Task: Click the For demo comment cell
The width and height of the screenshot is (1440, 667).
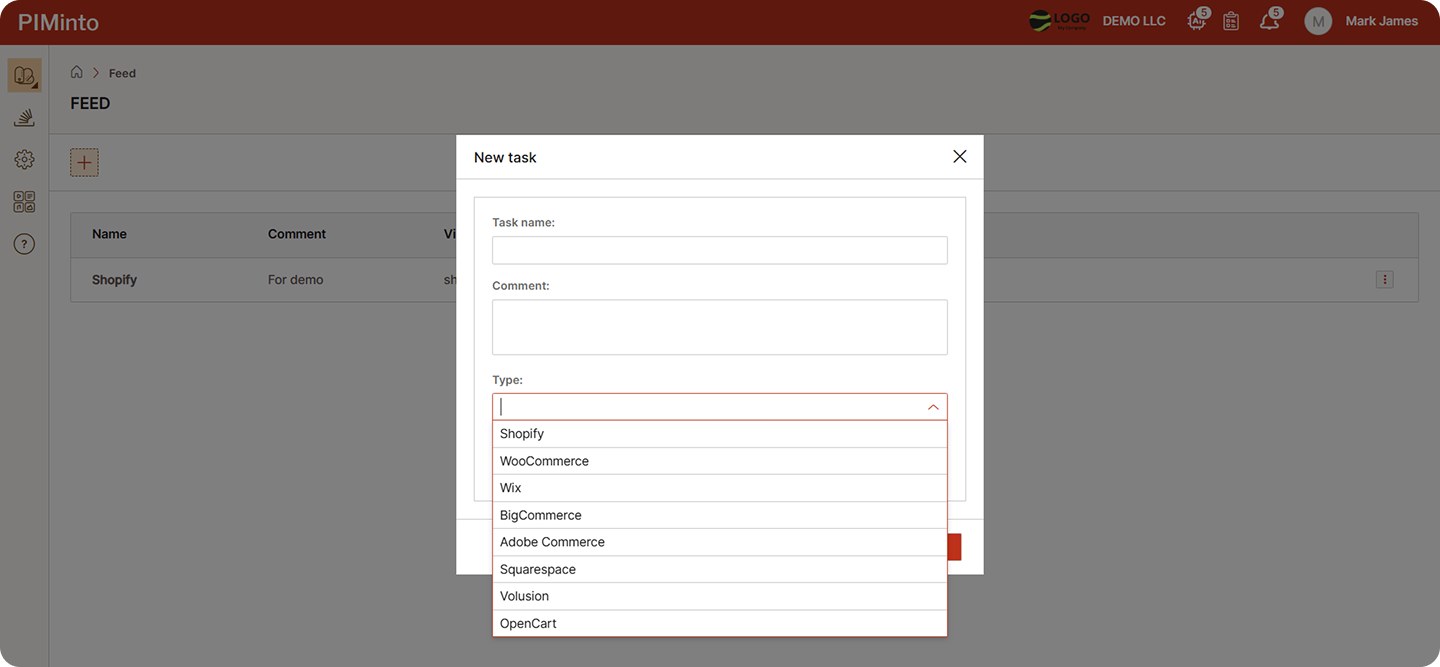Action: [x=295, y=280]
